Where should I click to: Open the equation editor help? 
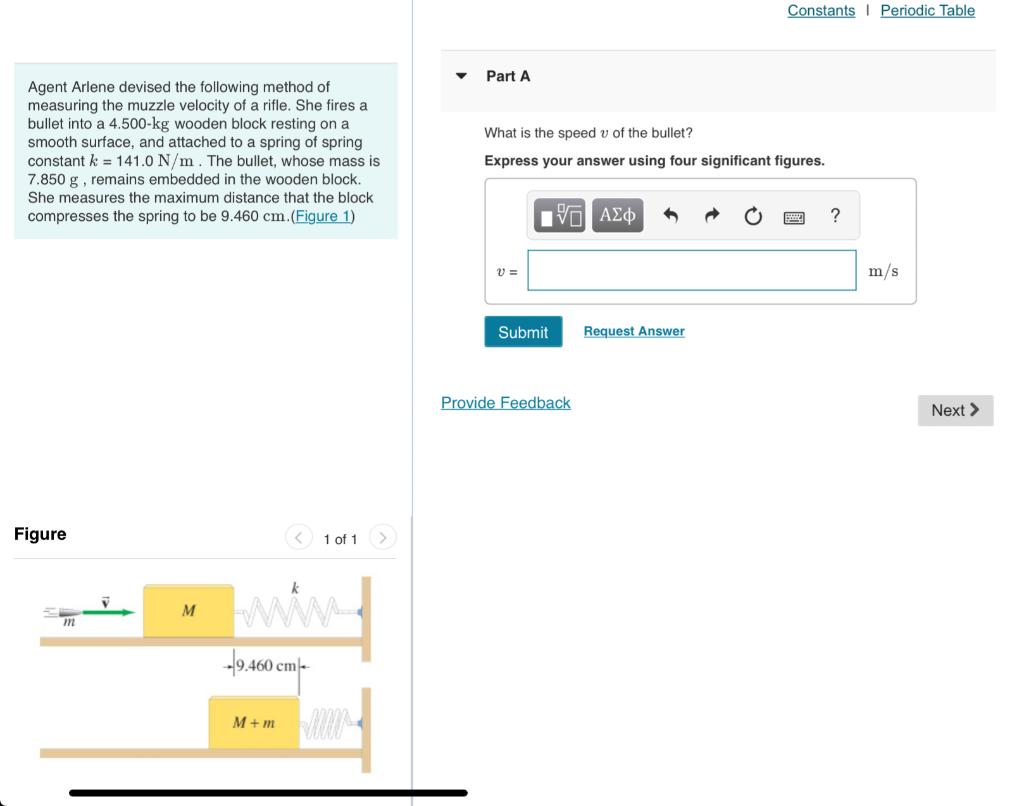pos(834,214)
